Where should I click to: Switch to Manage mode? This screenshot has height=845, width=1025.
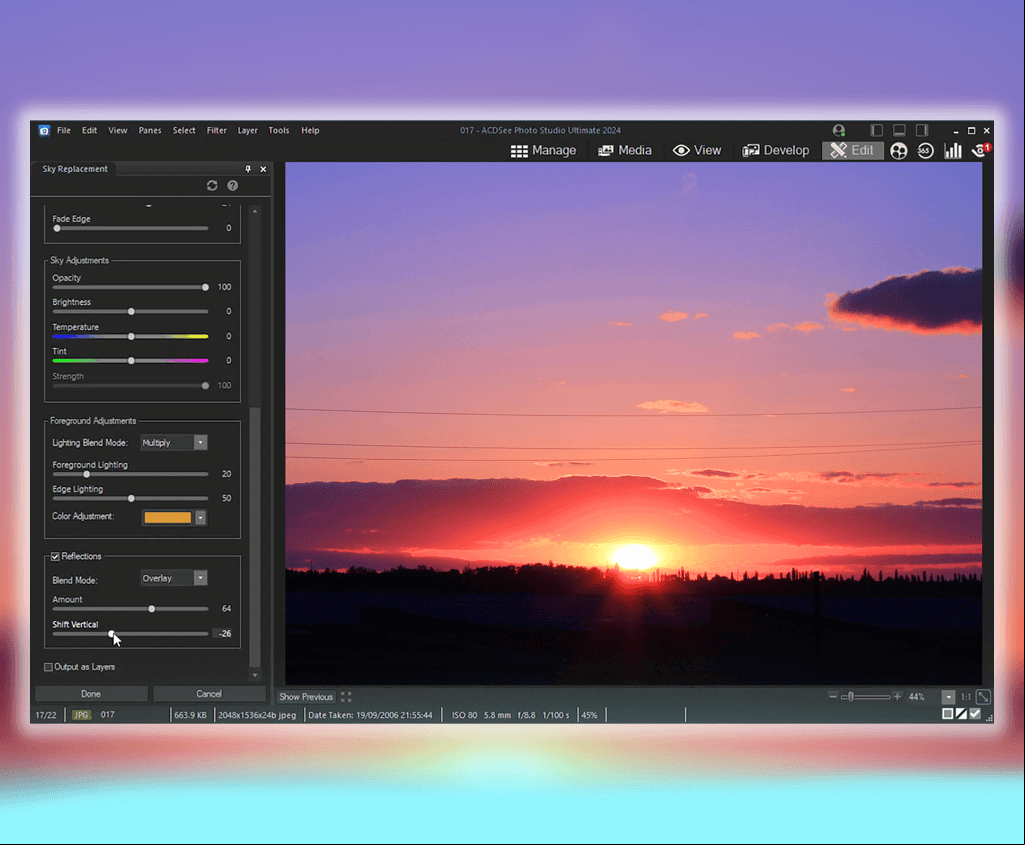coord(543,150)
